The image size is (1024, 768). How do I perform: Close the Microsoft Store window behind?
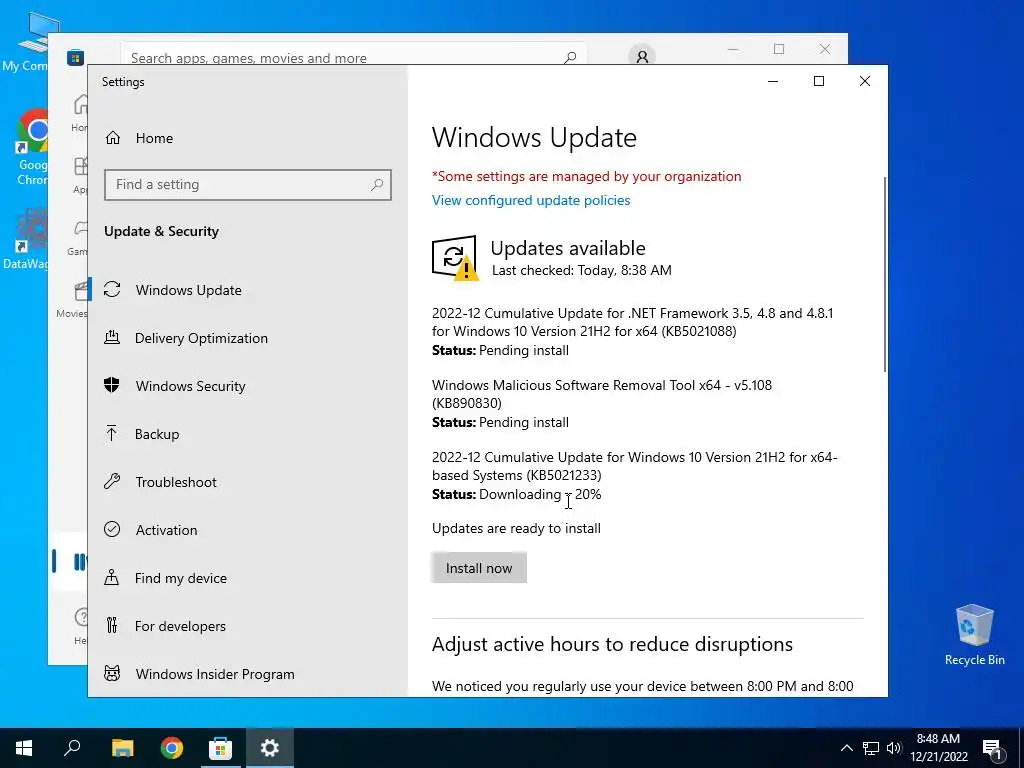coord(825,49)
